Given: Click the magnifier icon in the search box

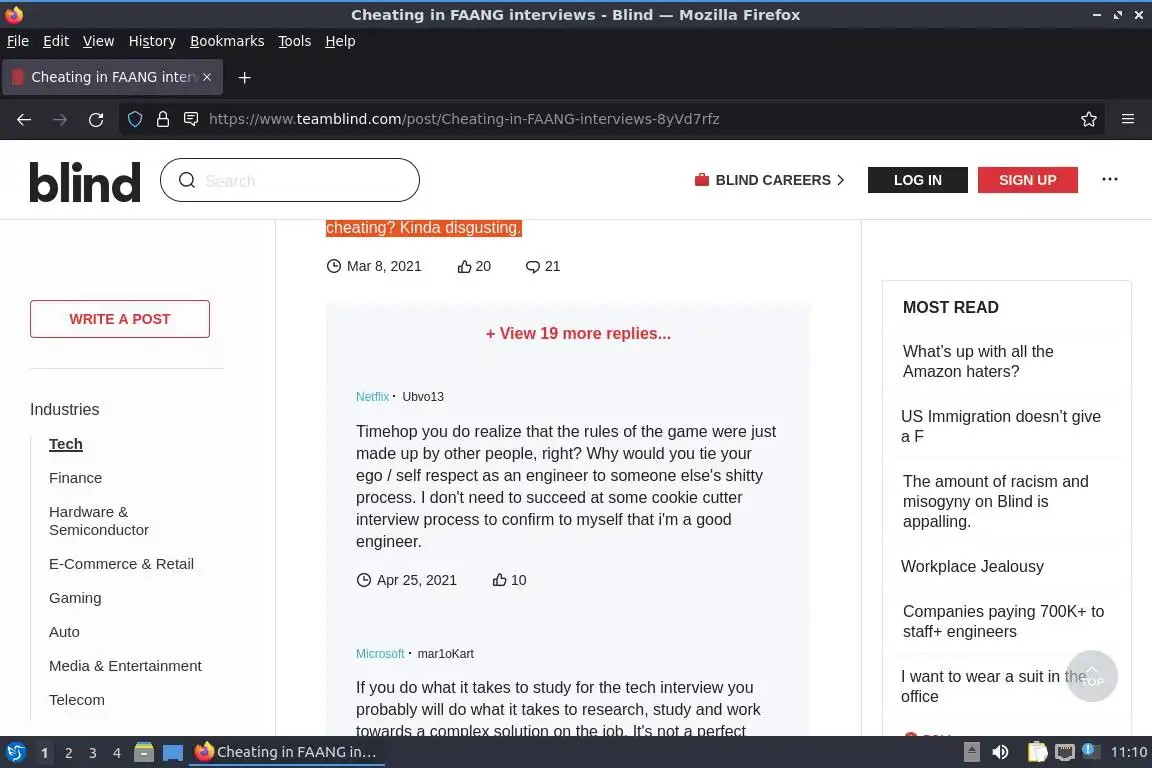Looking at the screenshot, I should [187, 180].
